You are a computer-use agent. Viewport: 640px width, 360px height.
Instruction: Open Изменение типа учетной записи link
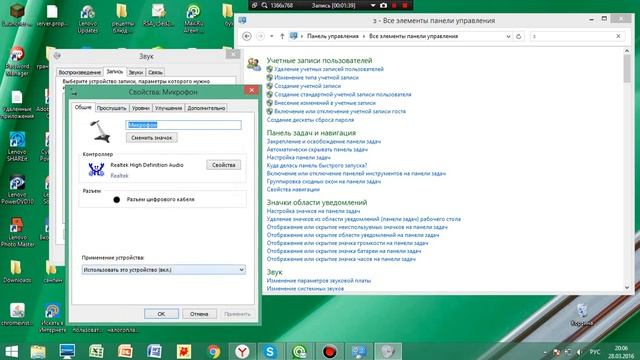coord(316,77)
